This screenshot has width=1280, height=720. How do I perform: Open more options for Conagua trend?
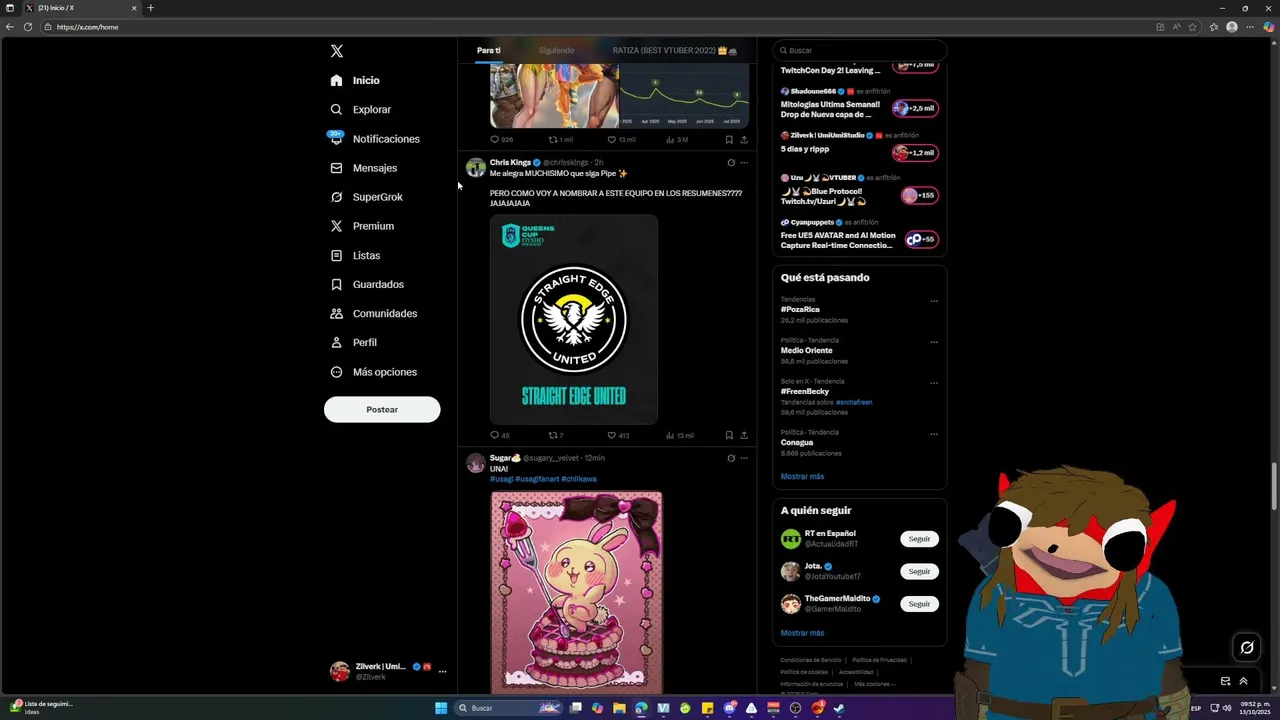pos(934,434)
